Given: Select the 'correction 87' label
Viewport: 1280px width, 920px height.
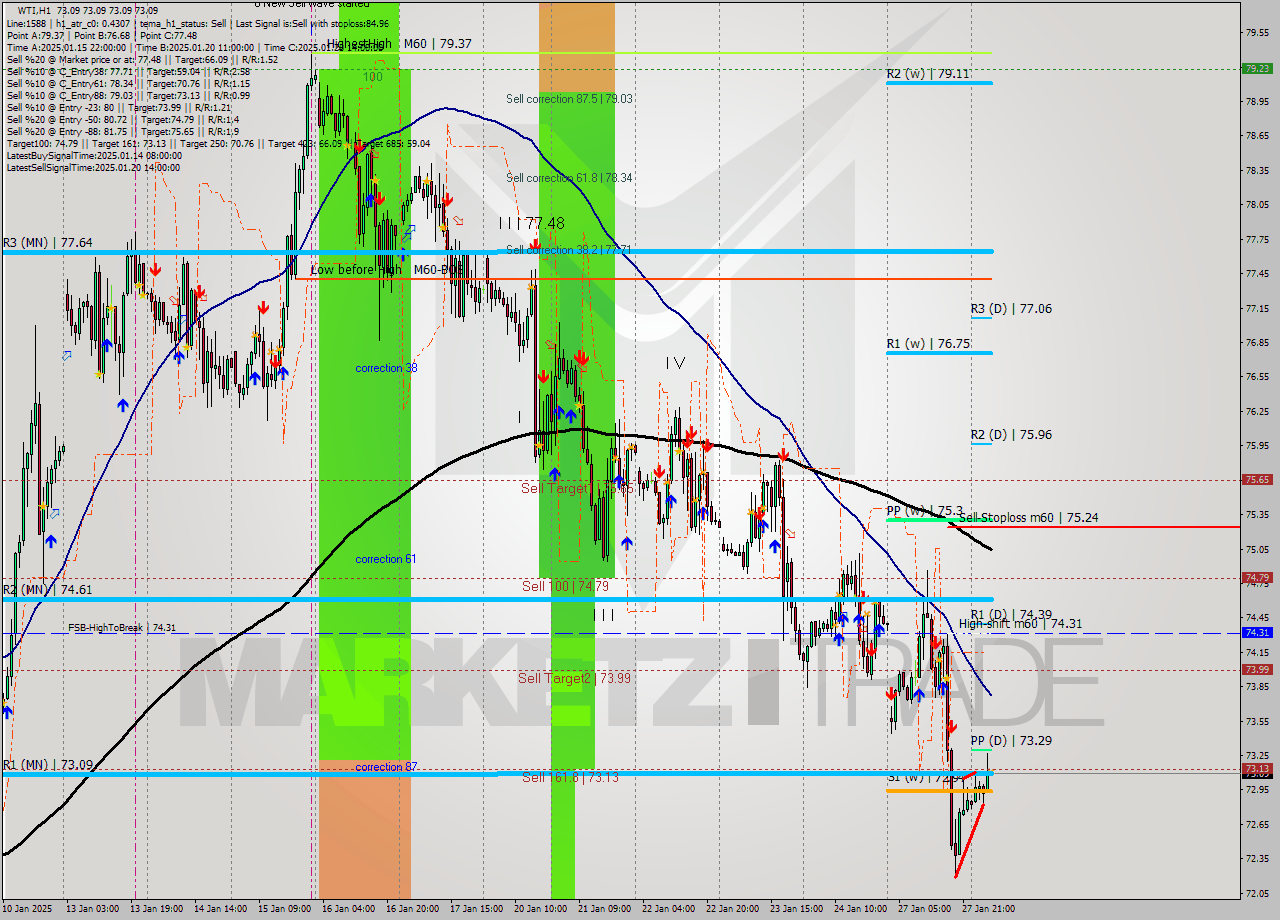Looking at the screenshot, I should point(386,767).
